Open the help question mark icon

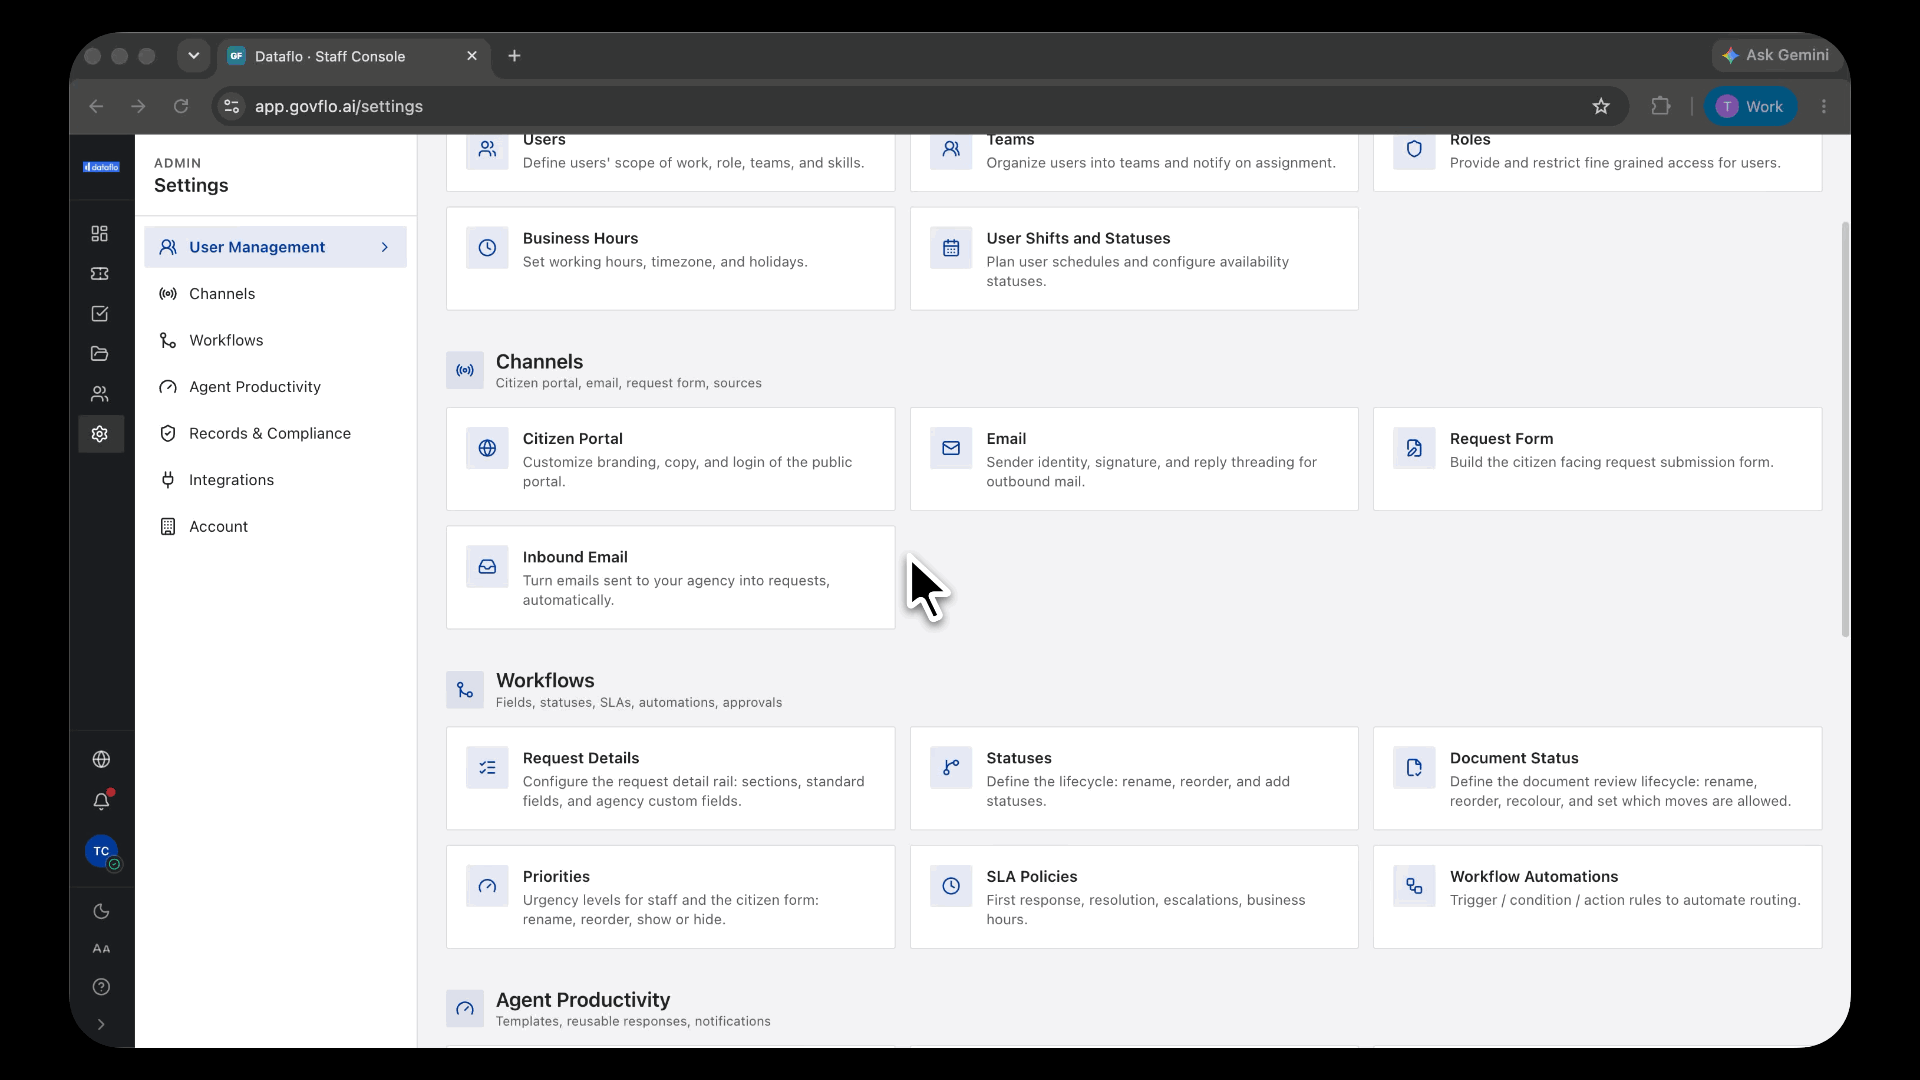(101, 987)
